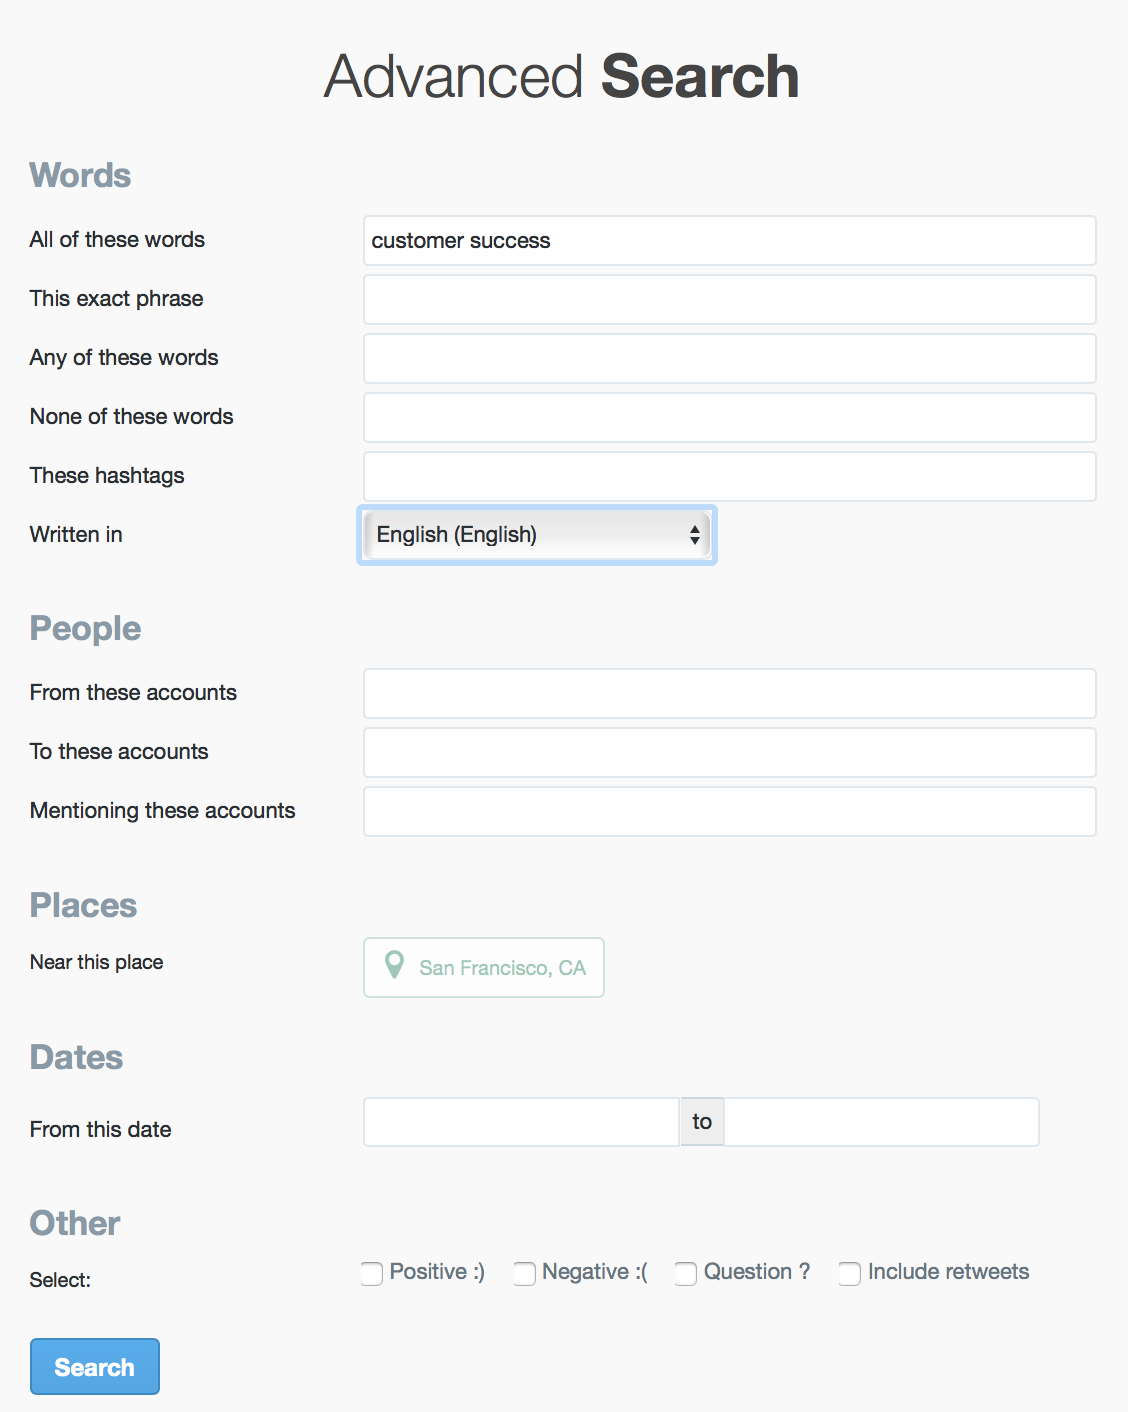
Task: Focus the All of these words field
Action: 730,240
